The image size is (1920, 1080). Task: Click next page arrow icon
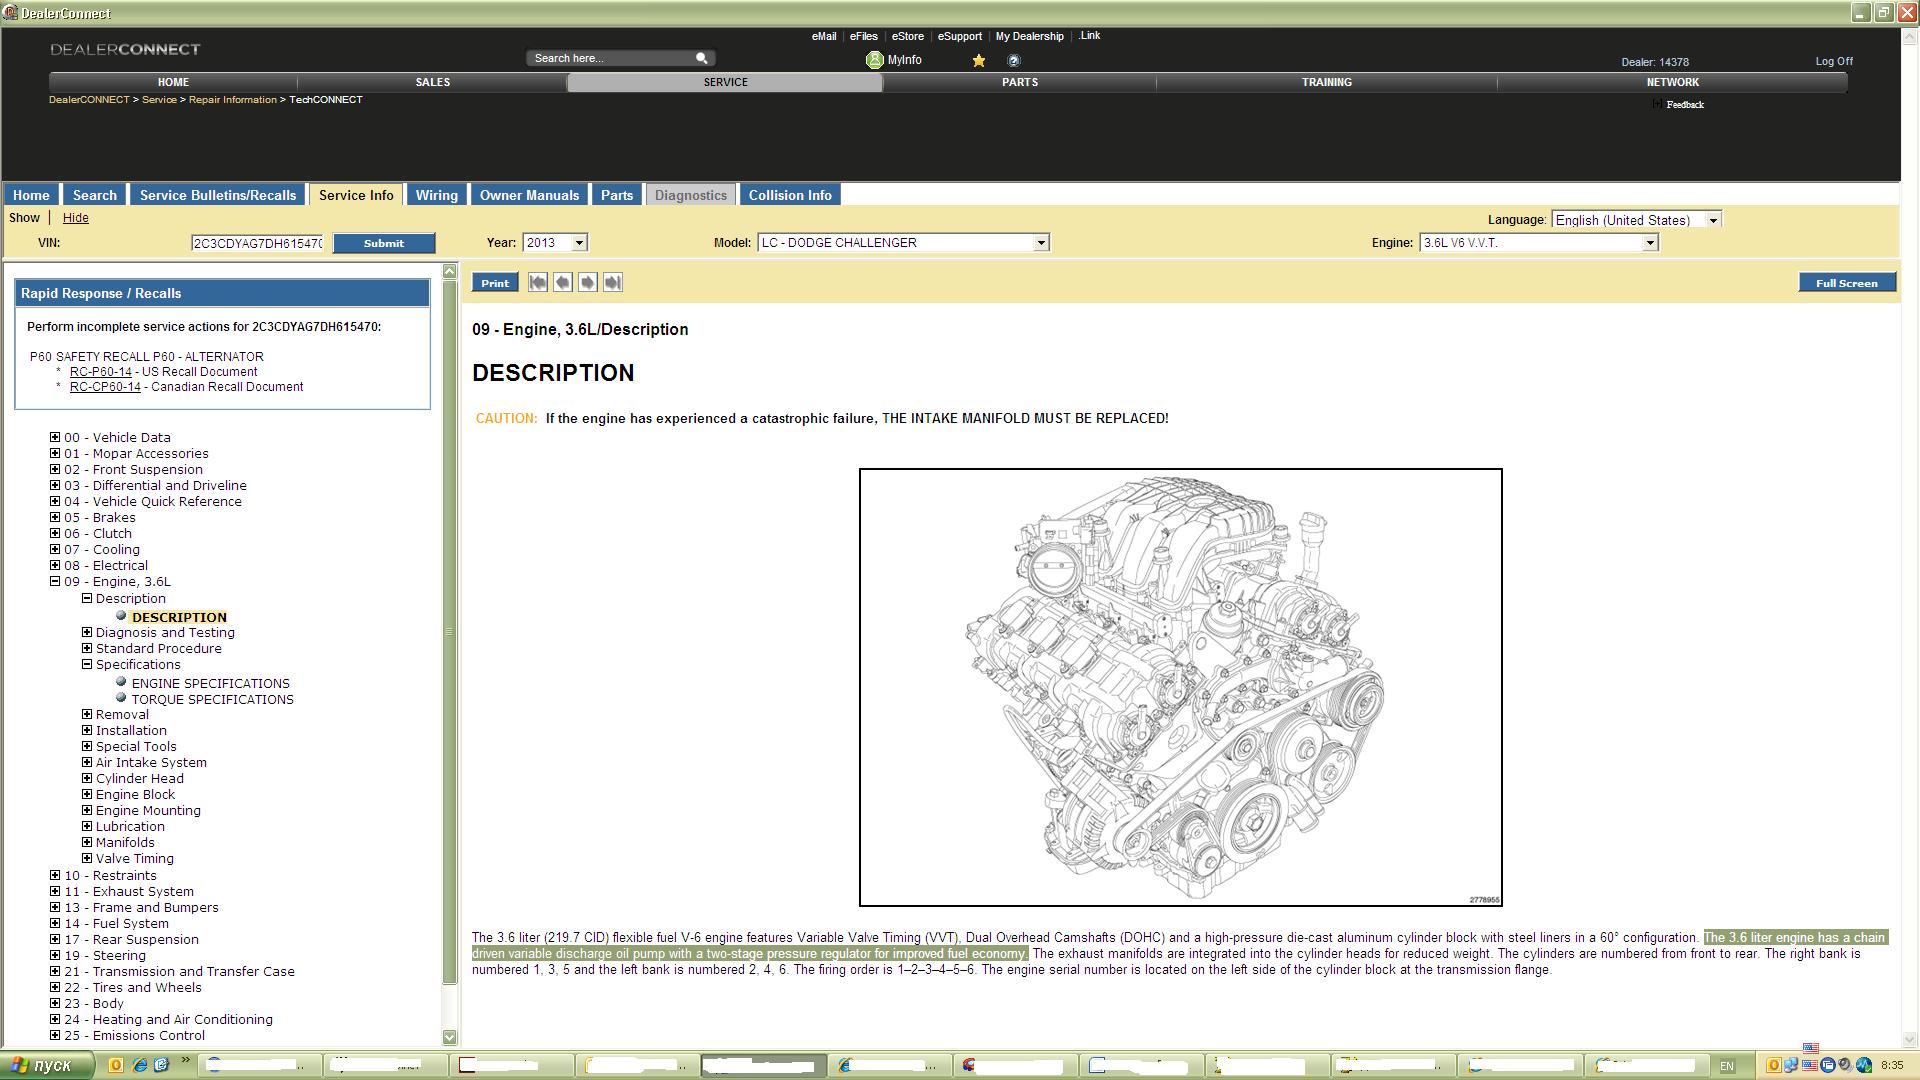click(x=588, y=283)
